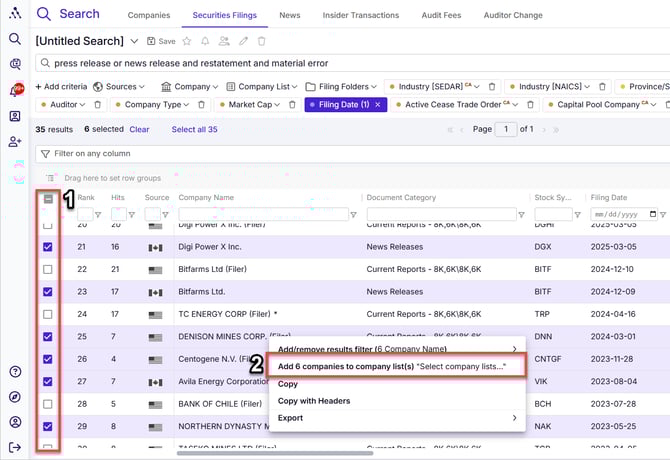Image resolution: width=670 pixels, height=460 pixels.
Task: Open the notifications bell with red badge
Action: (16, 90)
